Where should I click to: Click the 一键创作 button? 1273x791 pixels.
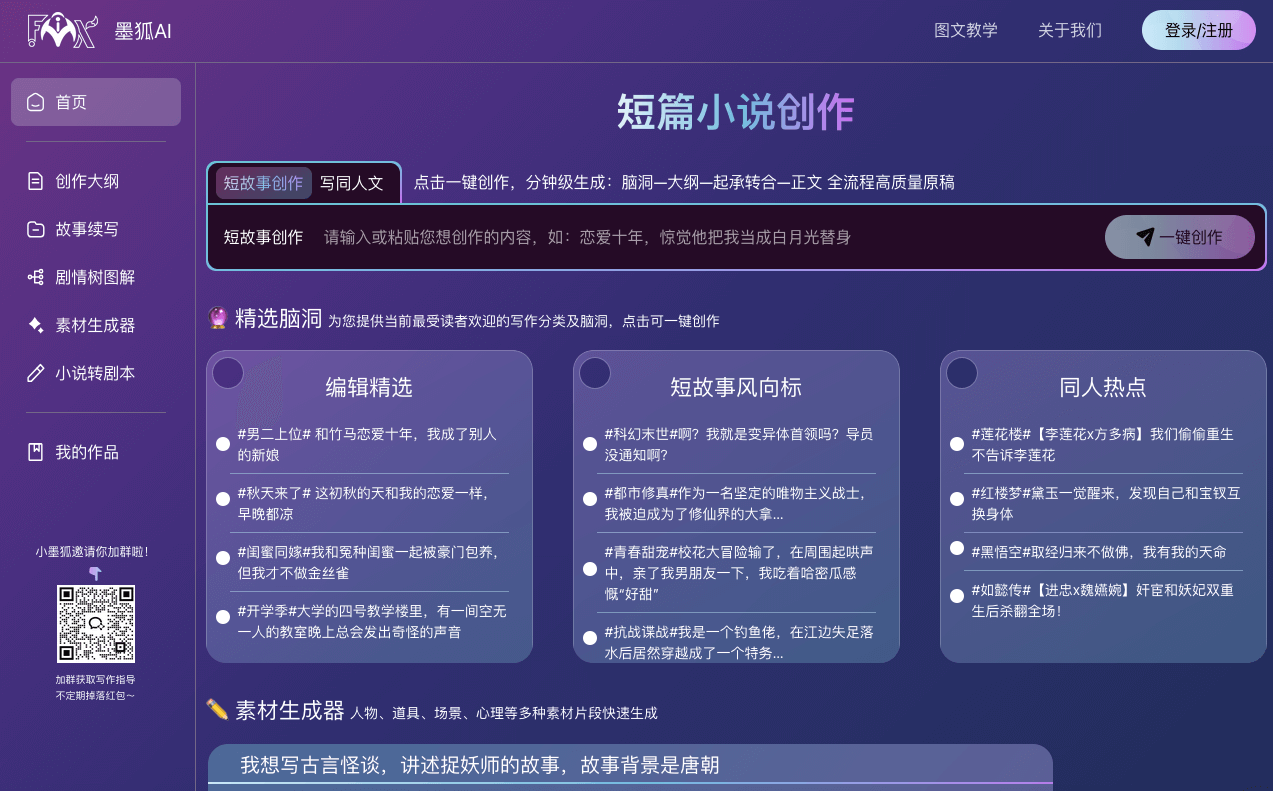pos(1179,237)
